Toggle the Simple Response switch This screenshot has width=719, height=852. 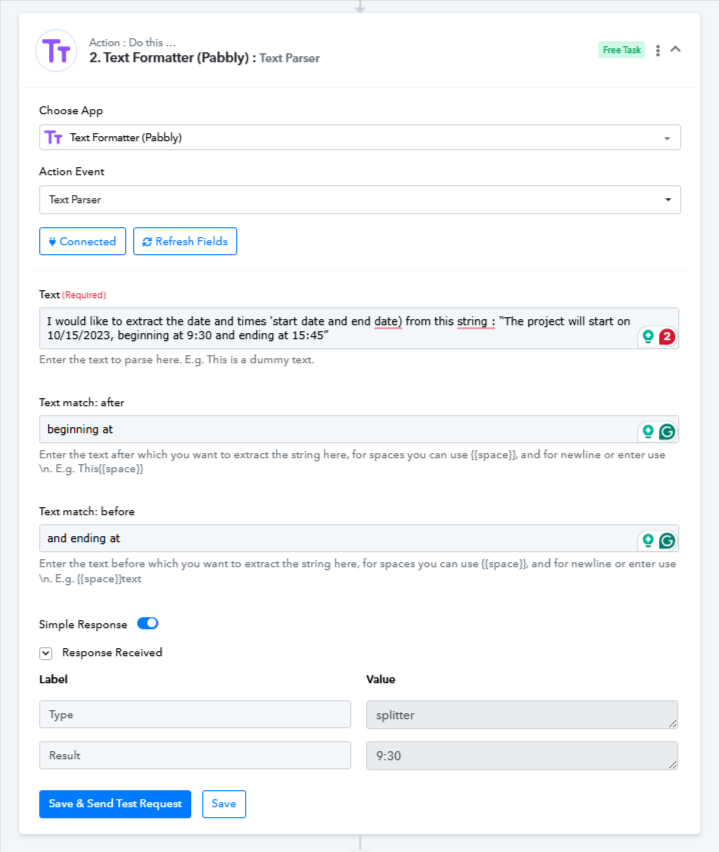147,623
